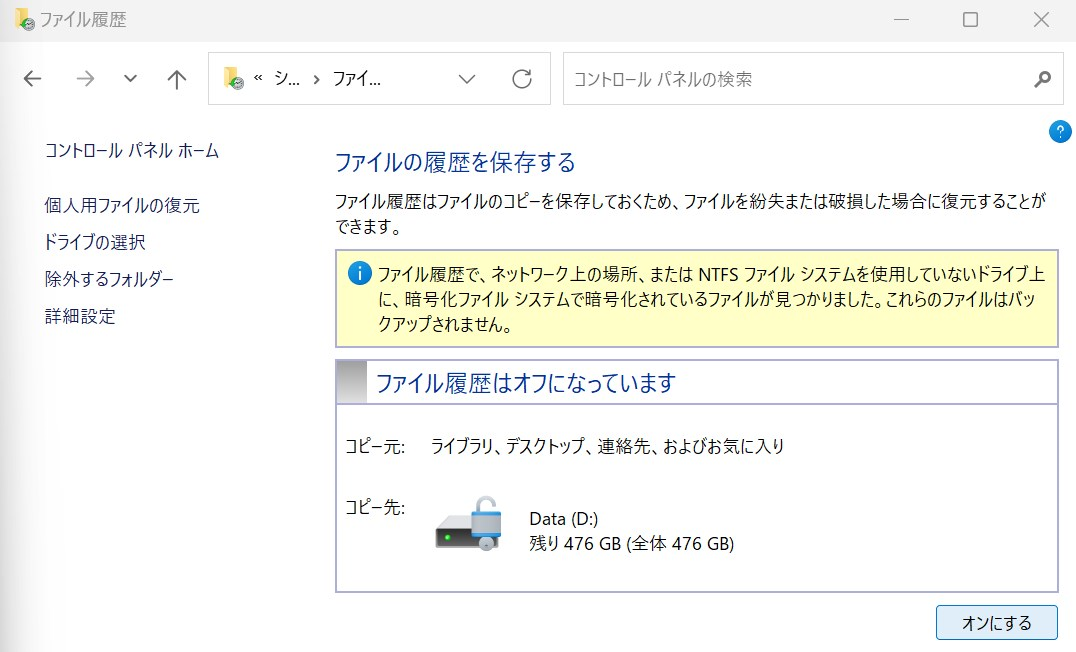Expand the address bar history dropdown
The height and width of the screenshot is (652, 1076).
(x=466, y=78)
